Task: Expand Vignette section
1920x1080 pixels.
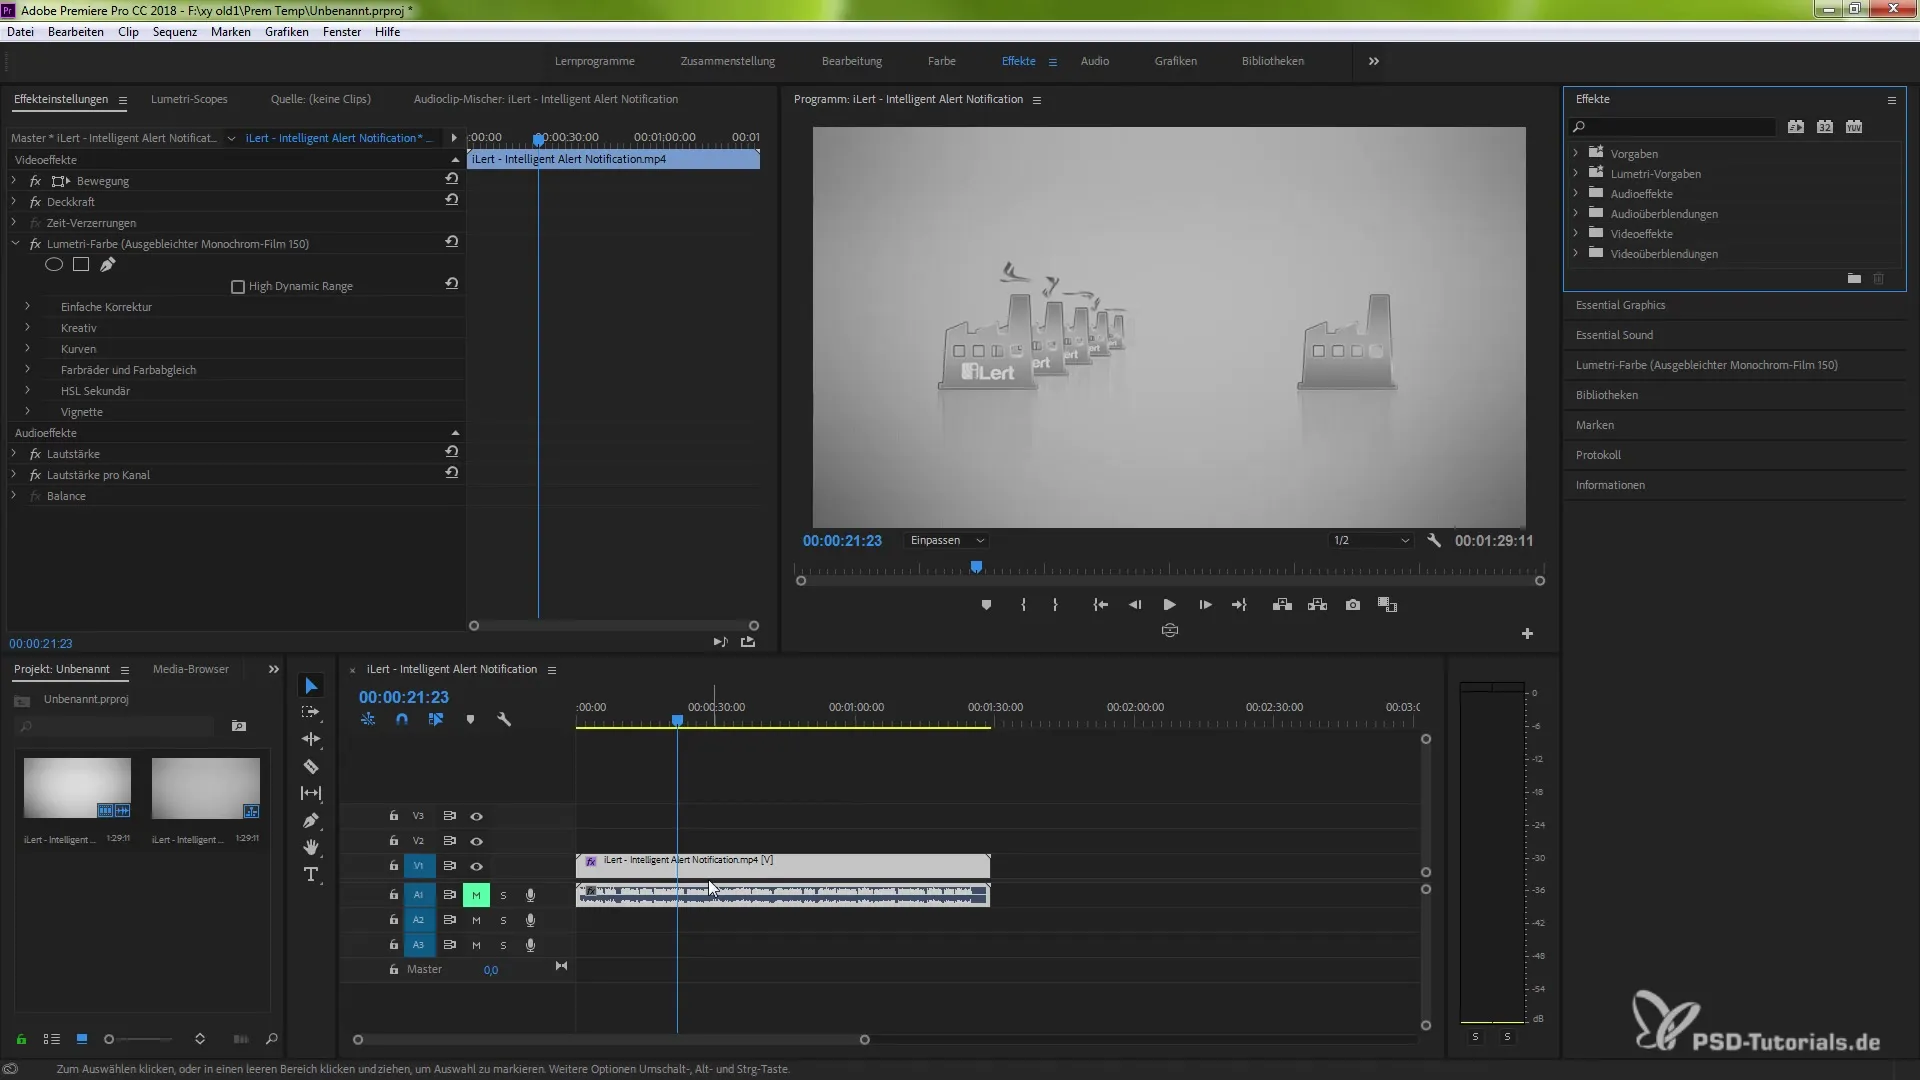Action: coord(27,412)
